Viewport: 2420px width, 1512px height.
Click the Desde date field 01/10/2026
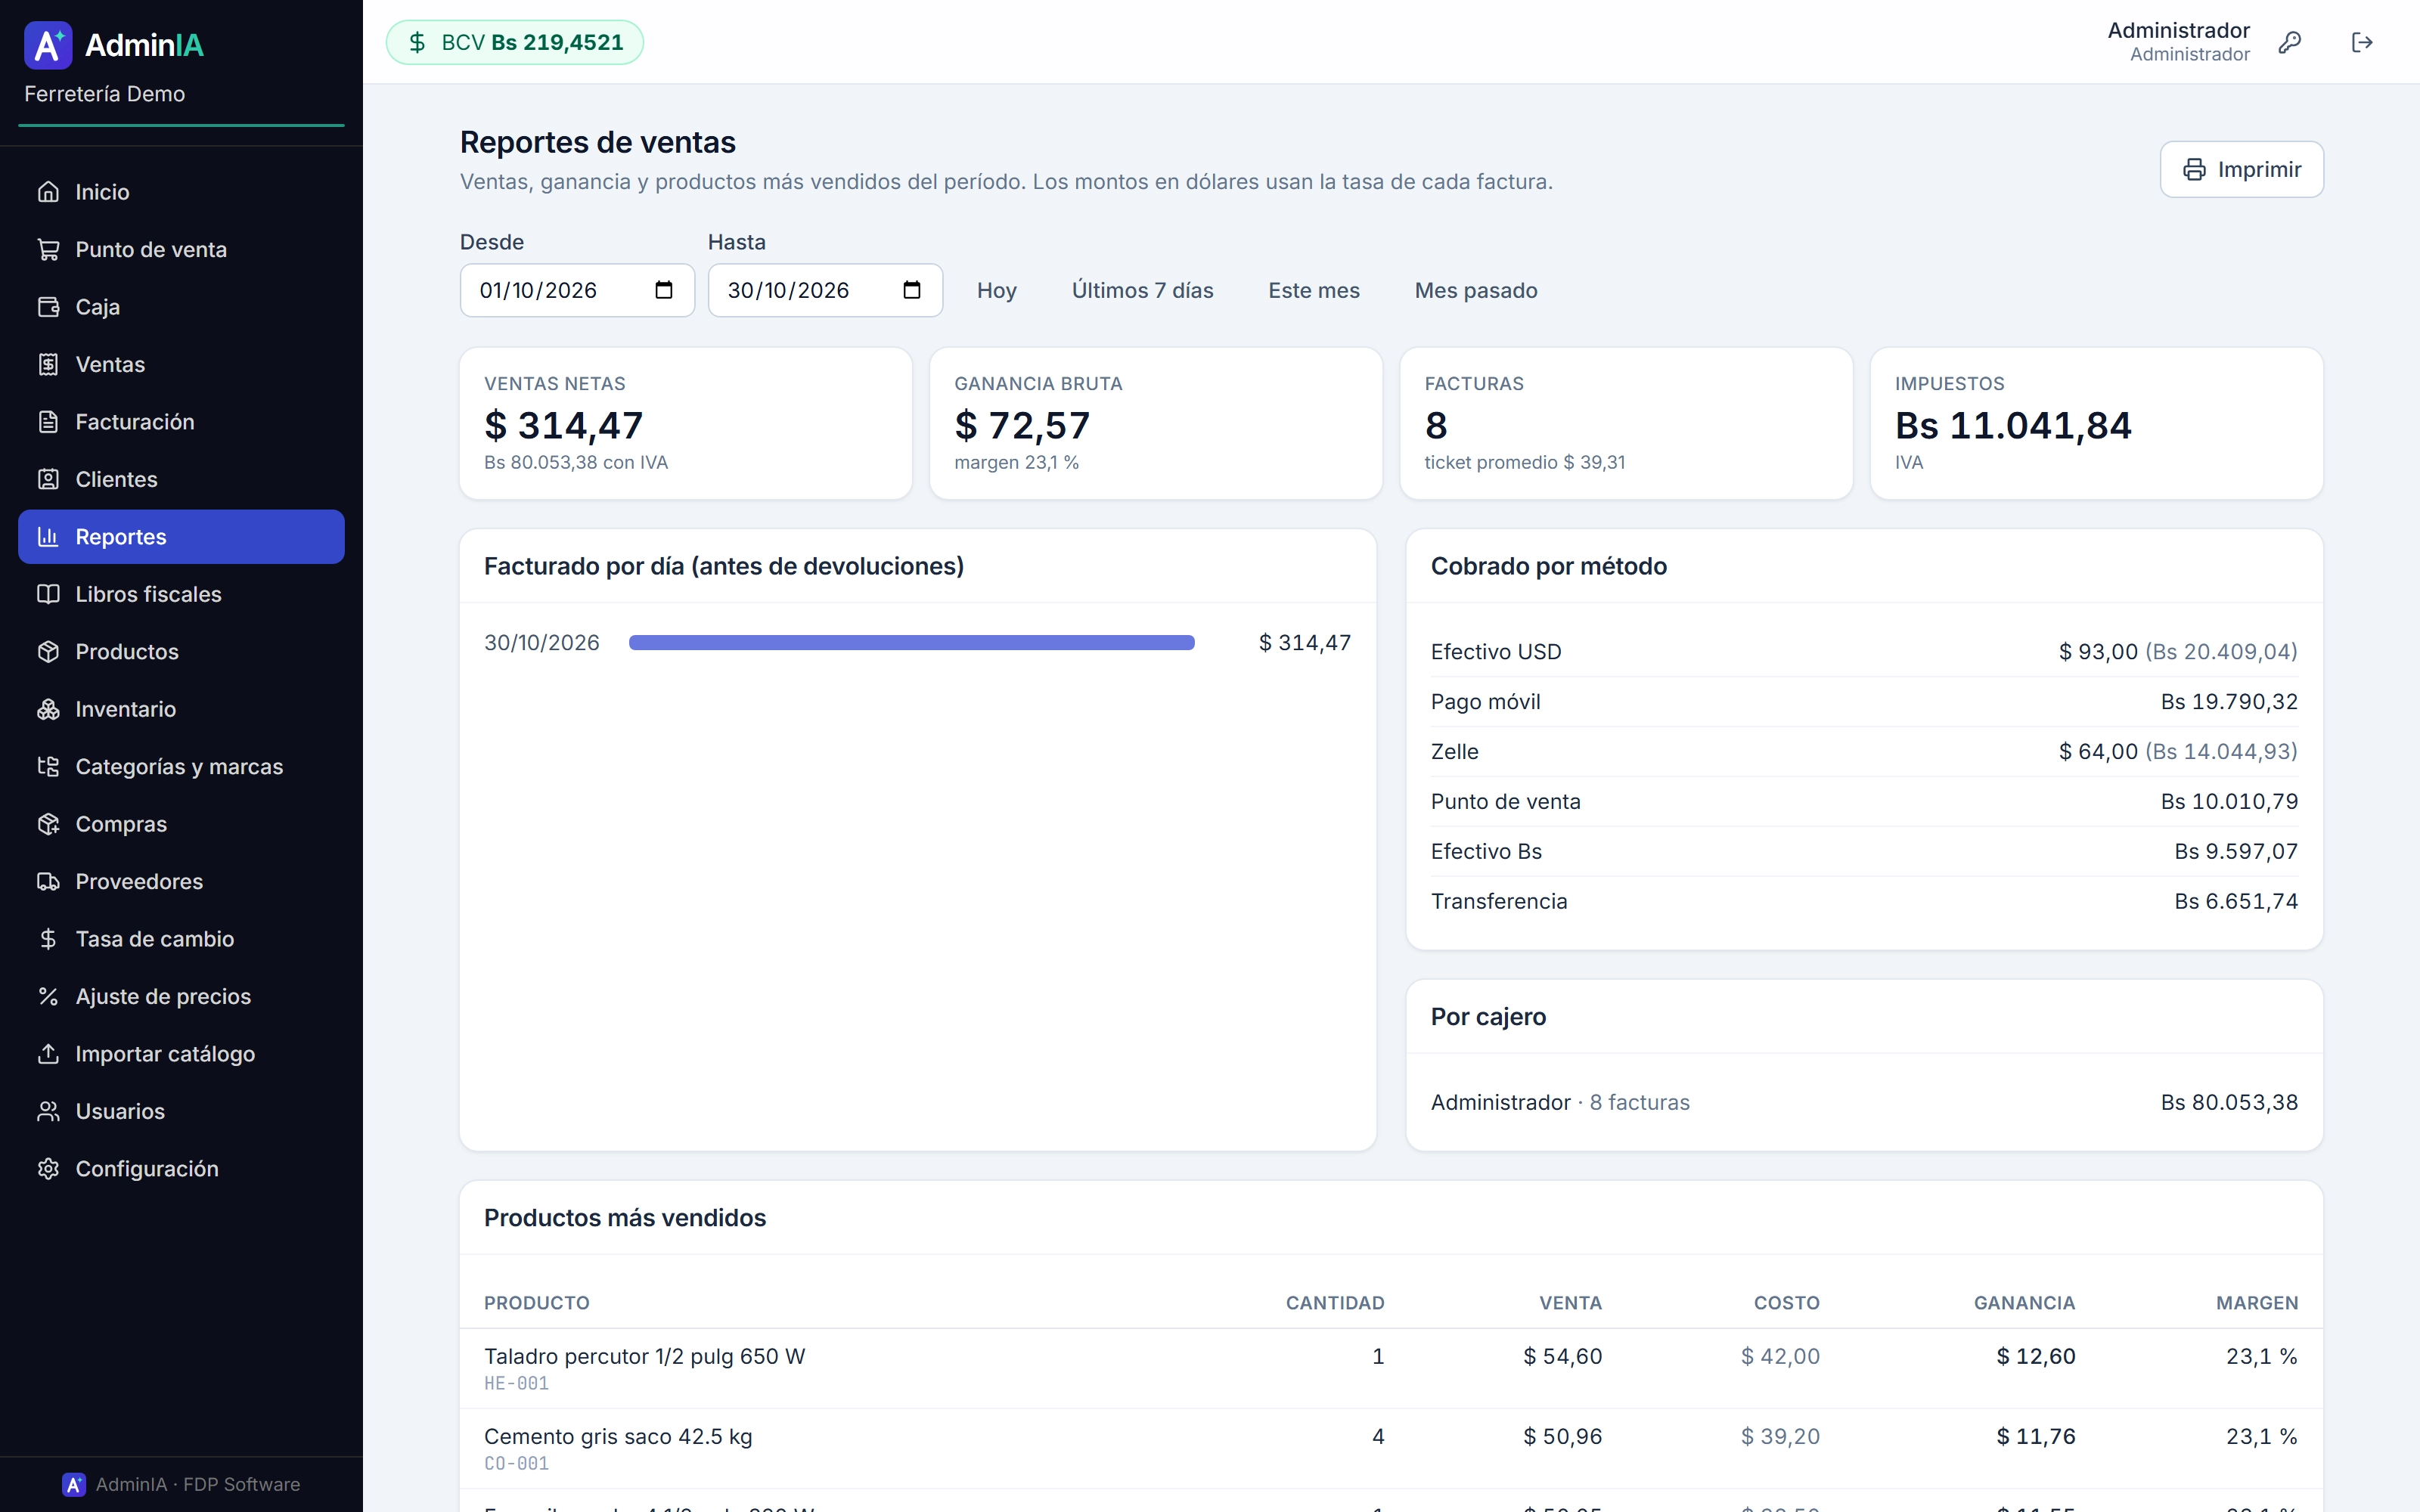click(x=577, y=290)
